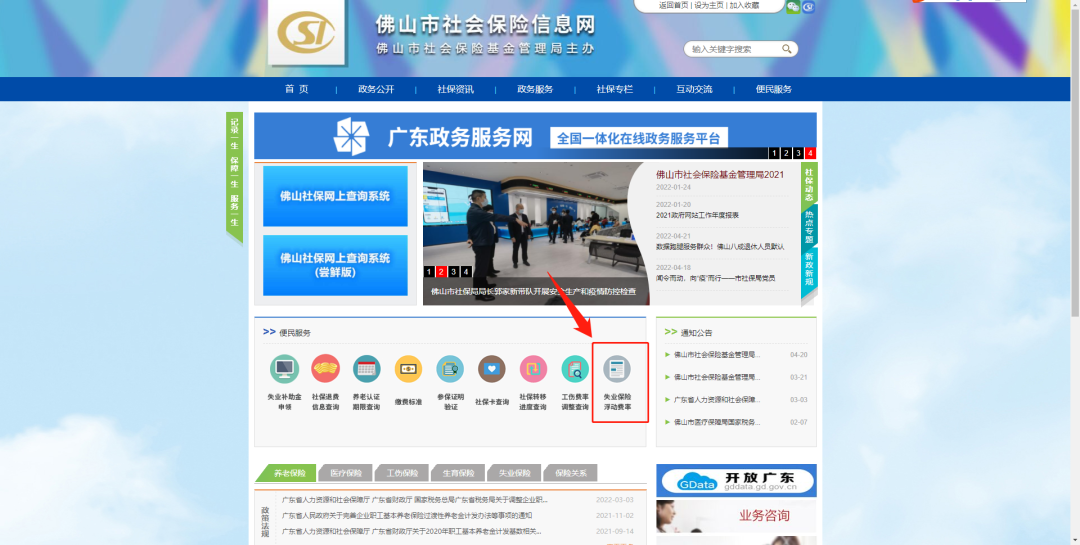Click 佛山社保网上查询系统(尝鲜版) button
This screenshot has width=1080, height=545.
pyautogui.click(x=335, y=265)
